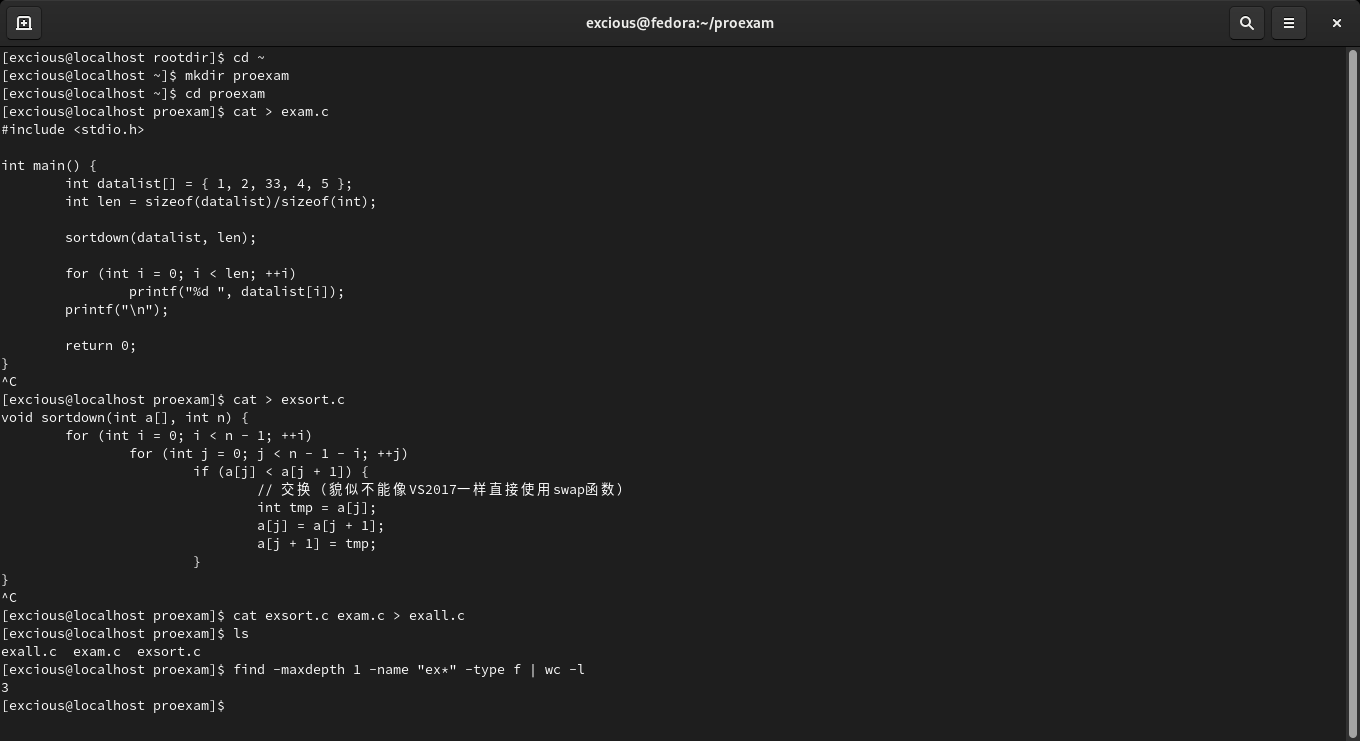
Task: Click the last empty shell prompt
Action: [113, 706]
